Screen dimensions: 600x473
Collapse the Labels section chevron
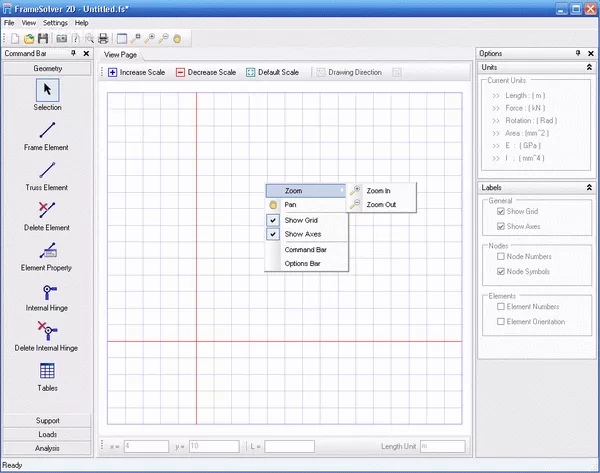coord(589,188)
